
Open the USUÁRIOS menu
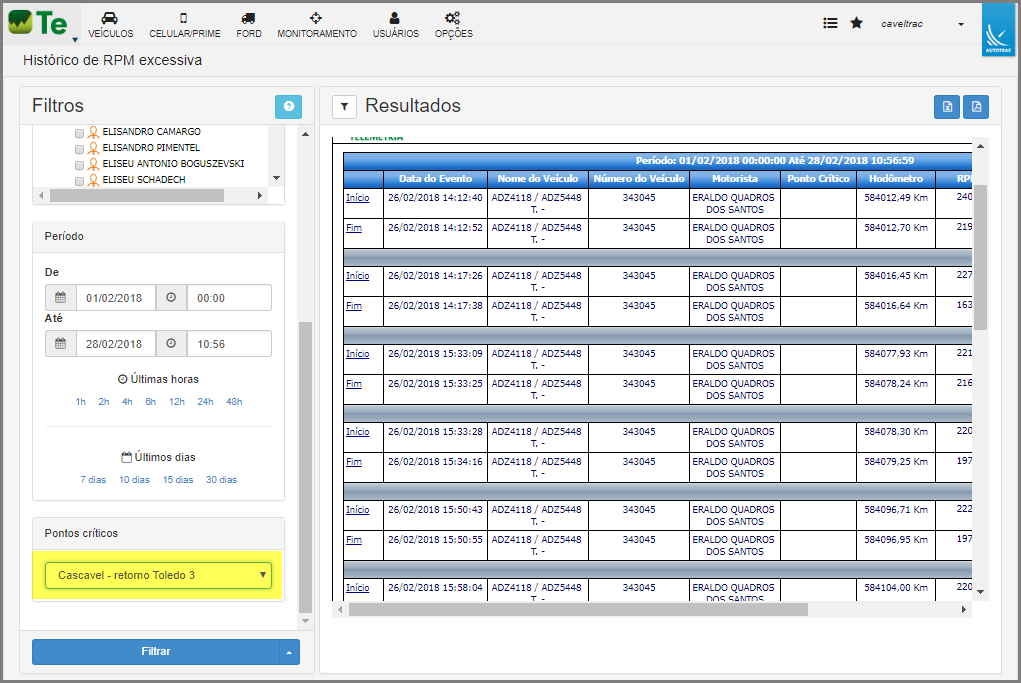coord(396,25)
